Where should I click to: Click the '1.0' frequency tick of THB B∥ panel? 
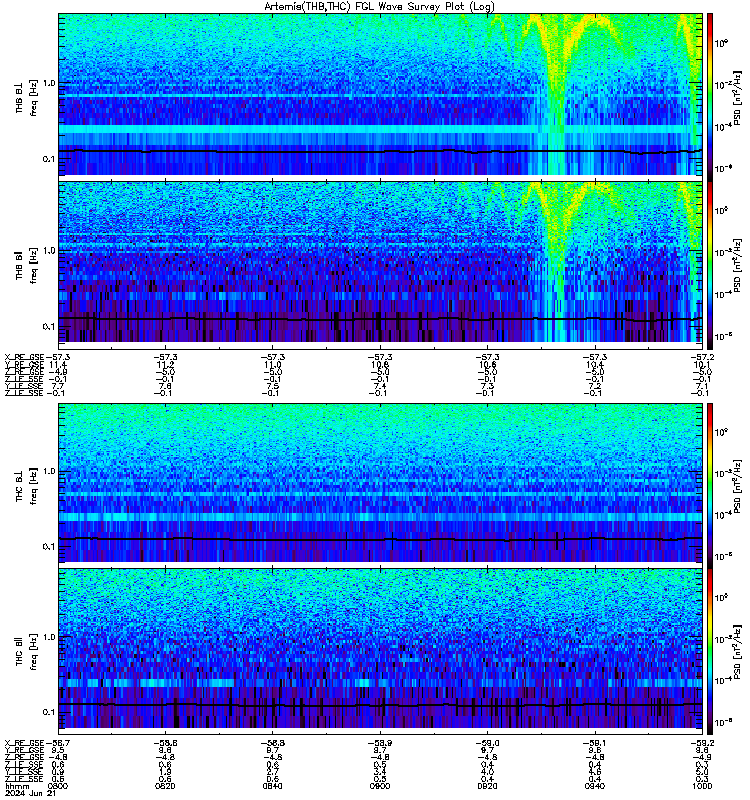pyautogui.click(x=49, y=251)
